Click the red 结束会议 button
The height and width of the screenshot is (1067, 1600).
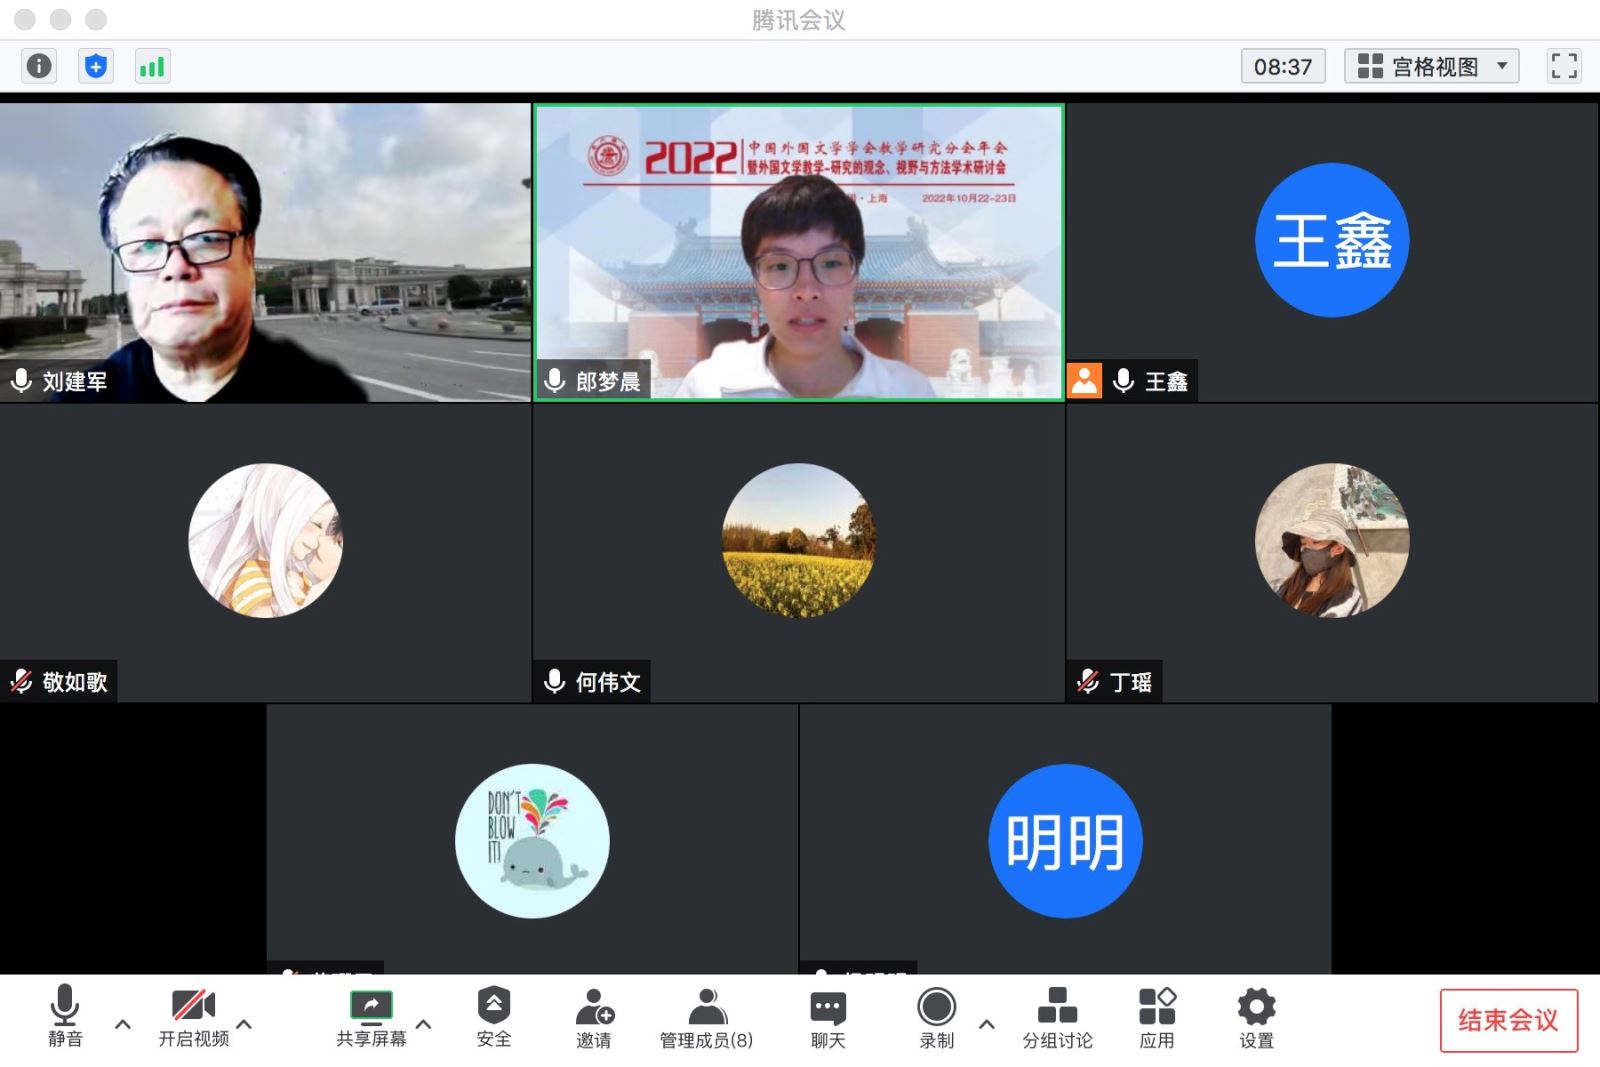pos(1508,1020)
